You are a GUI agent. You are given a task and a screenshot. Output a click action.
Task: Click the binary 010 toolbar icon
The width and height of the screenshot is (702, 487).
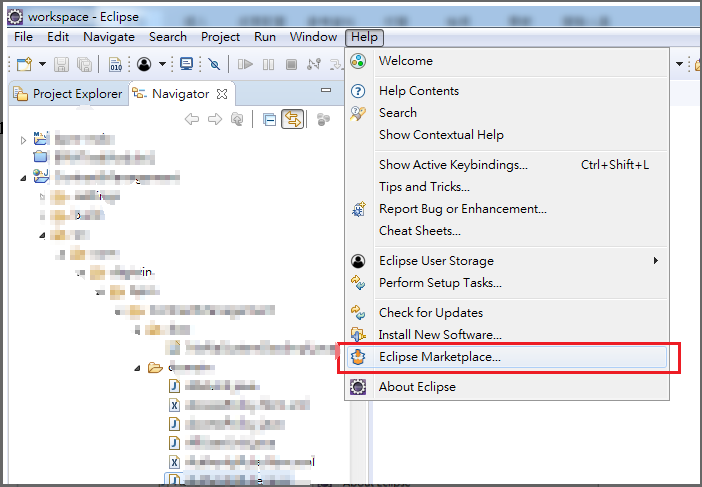(x=116, y=64)
